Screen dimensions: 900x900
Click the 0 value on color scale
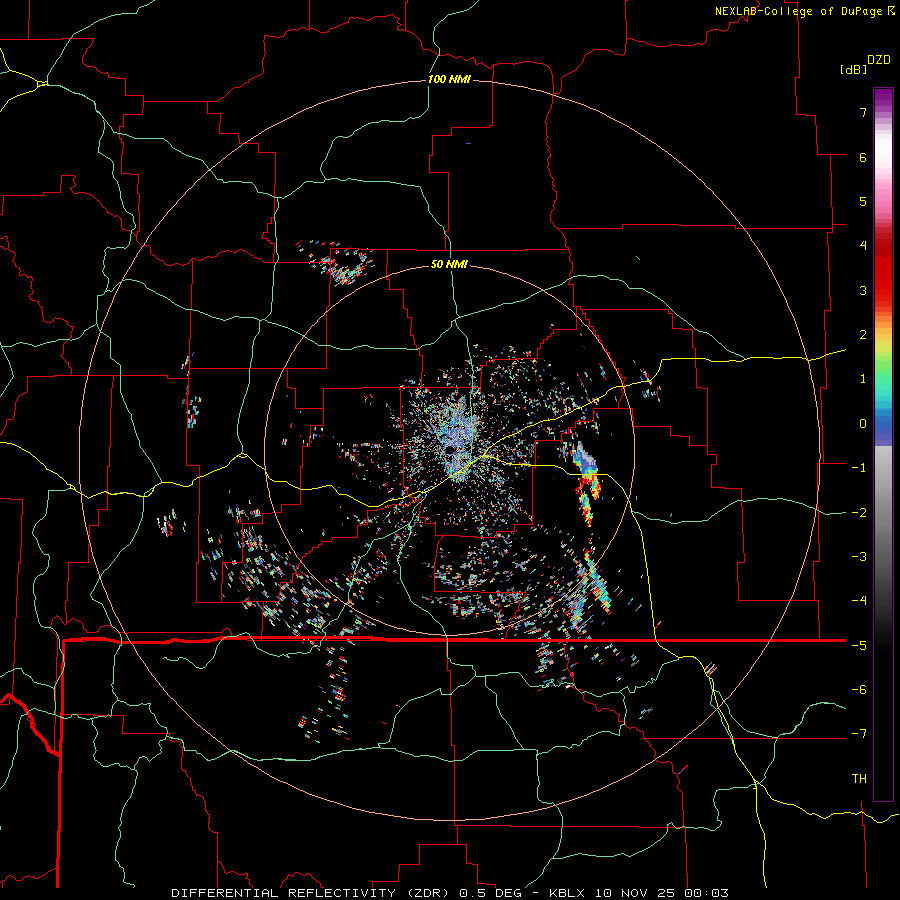point(863,424)
